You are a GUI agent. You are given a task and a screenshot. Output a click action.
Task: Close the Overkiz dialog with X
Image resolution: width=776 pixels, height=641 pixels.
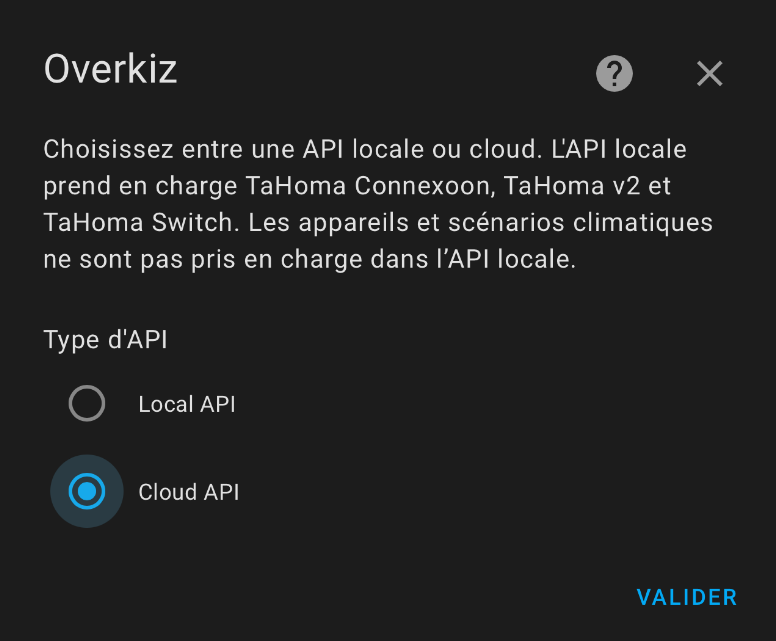tap(710, 73)
